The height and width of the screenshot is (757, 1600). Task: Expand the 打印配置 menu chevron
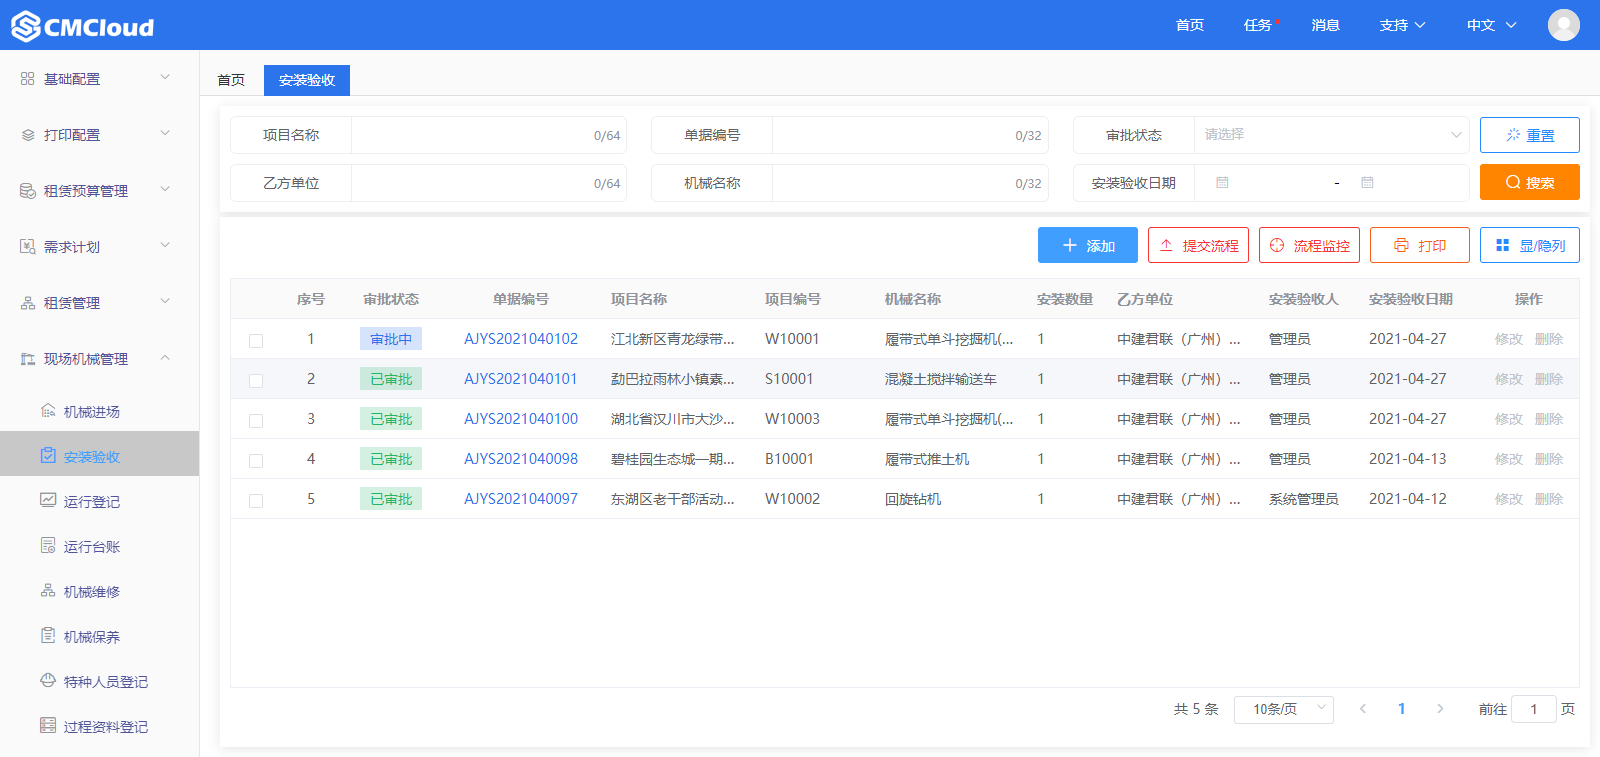[165, 133]
